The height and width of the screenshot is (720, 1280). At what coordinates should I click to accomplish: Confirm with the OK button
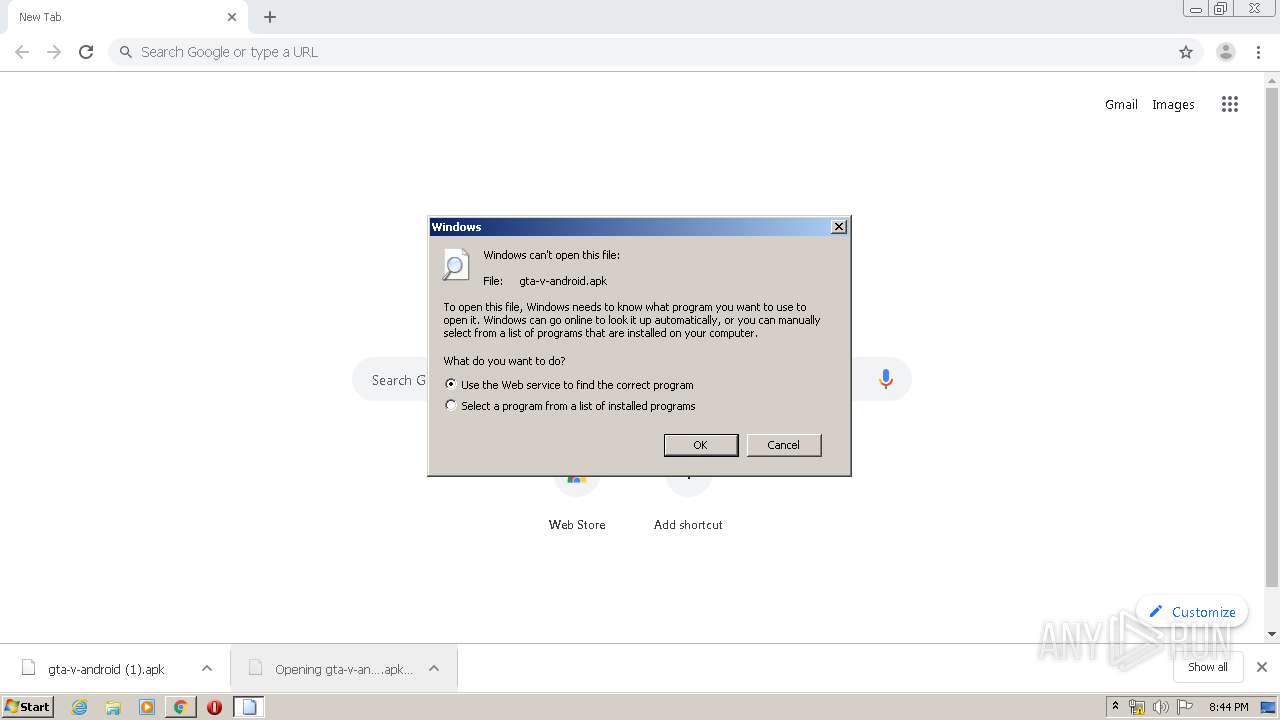coord(701,445)
